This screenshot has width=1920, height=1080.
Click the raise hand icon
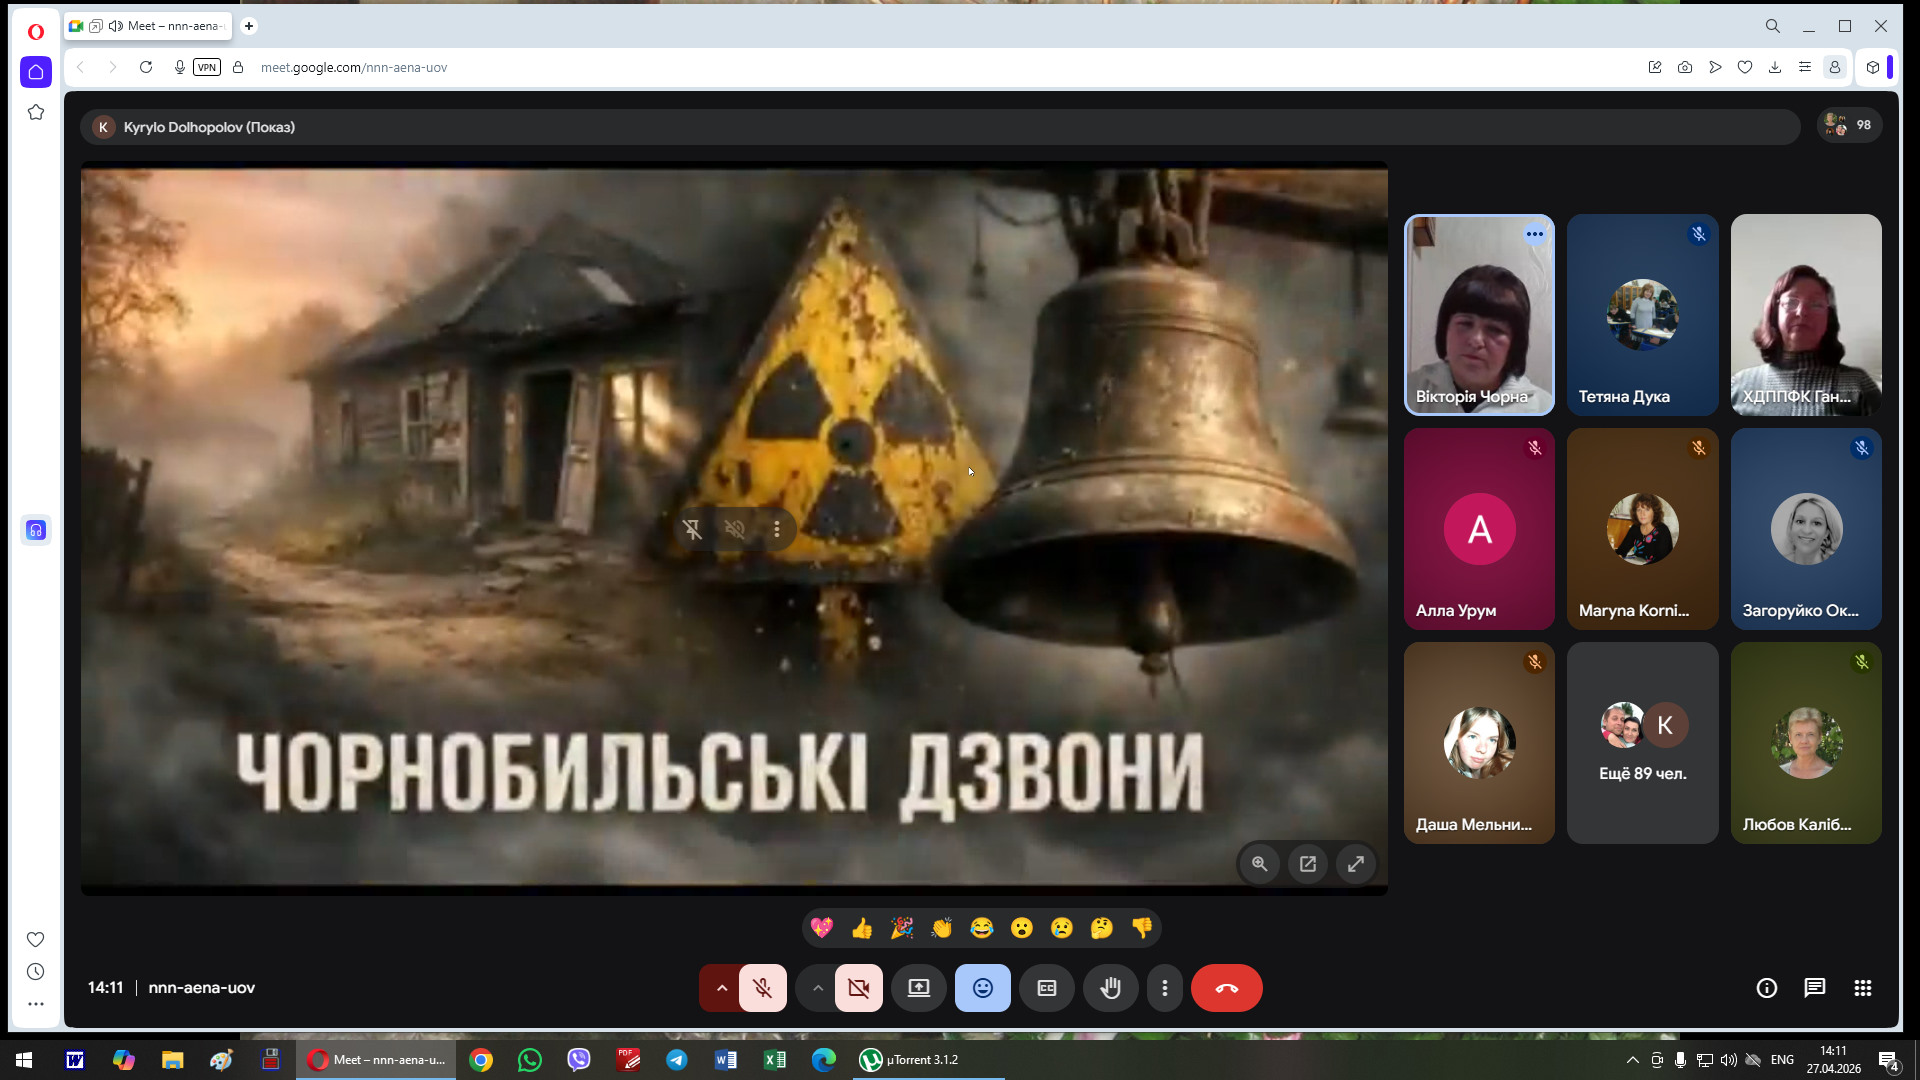click(x=1110, y=988)
